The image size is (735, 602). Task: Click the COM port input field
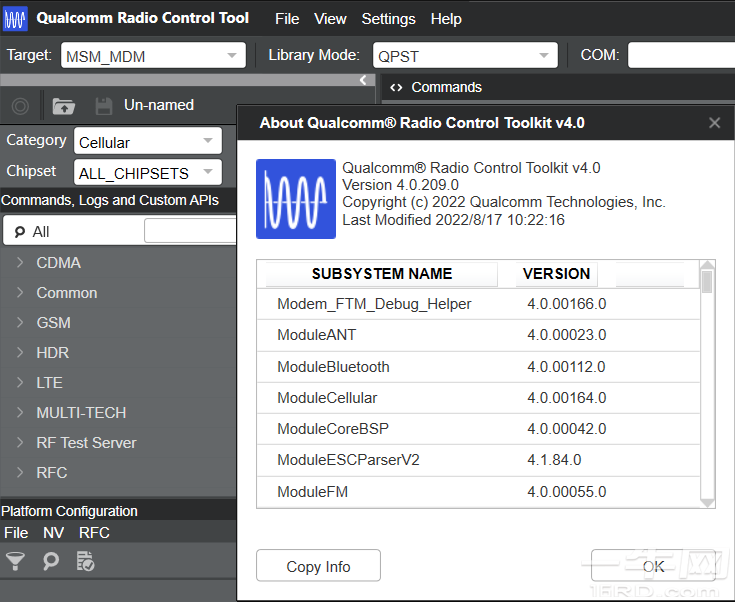pos(681,56)
